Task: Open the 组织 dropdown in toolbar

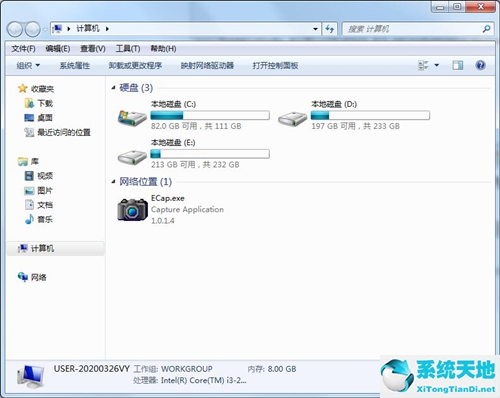Action: 28,65
